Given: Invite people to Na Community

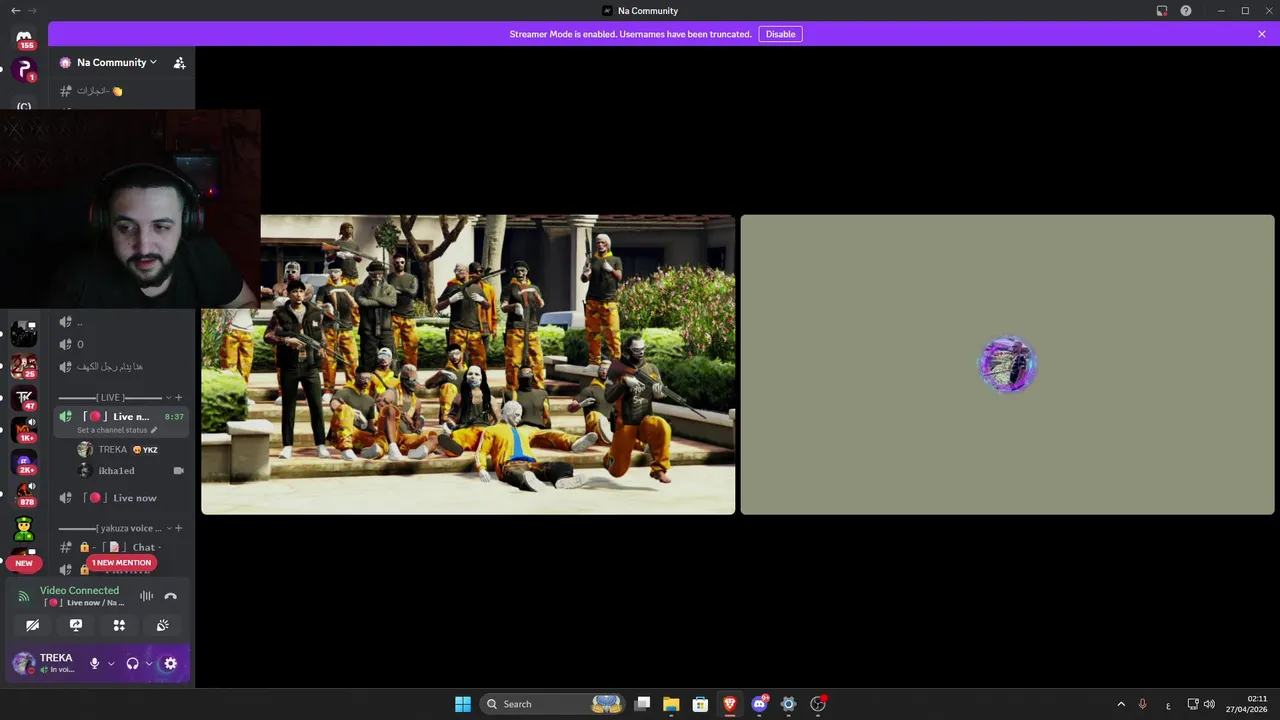Looking at the screenshot, I should point(179,62).
